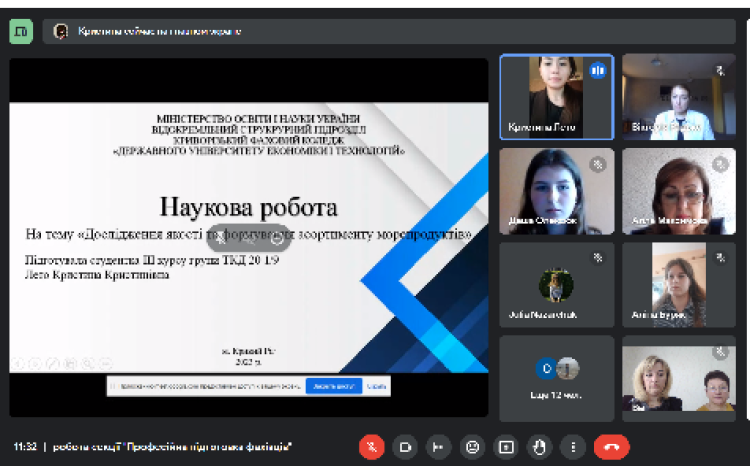This screenshot has height=466, width=750.
Task: Click the hide link in sharing notification
Action: click(376, 386)
